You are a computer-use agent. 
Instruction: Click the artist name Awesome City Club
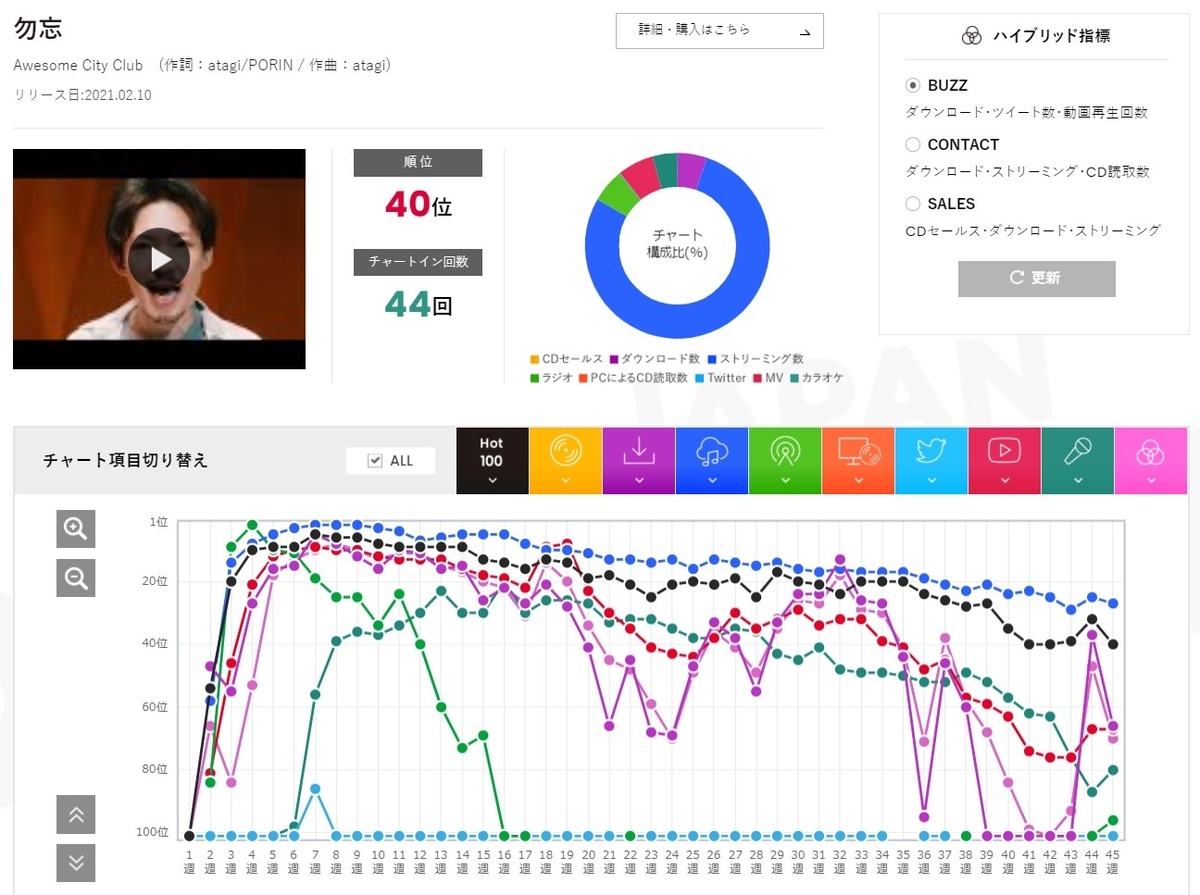coord(78,66)
